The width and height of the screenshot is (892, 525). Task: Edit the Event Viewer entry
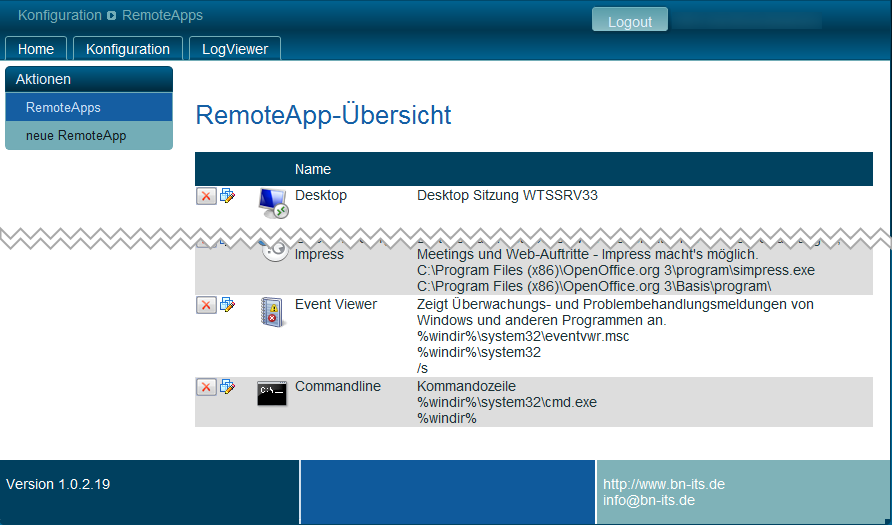[228, 304]
